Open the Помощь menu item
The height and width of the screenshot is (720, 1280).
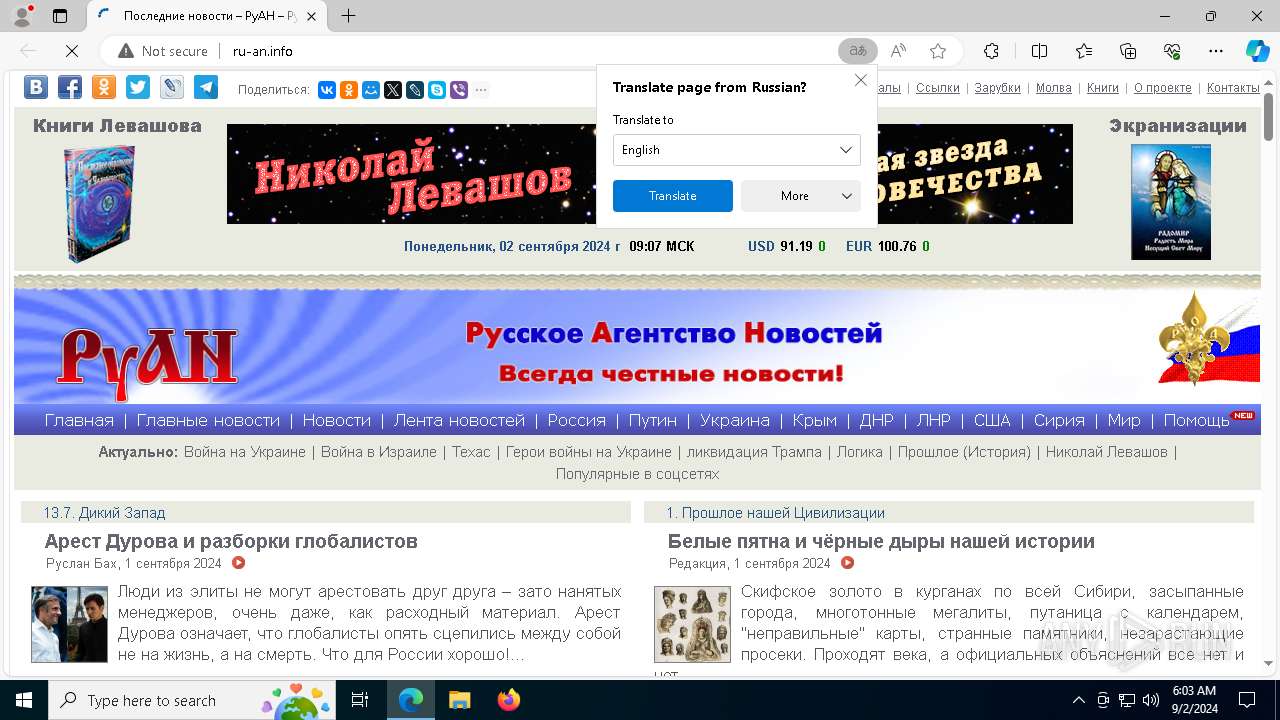point(1197,420)
